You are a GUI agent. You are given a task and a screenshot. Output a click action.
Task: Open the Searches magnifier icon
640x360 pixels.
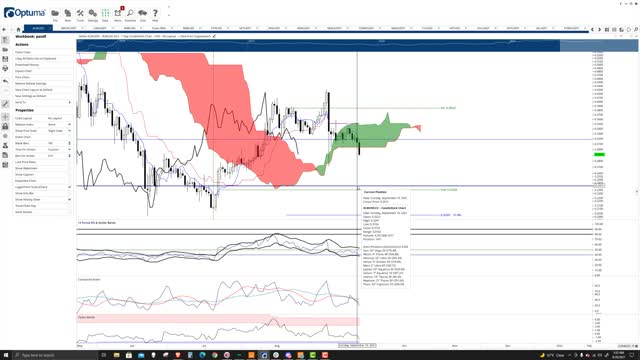(130, 13)
